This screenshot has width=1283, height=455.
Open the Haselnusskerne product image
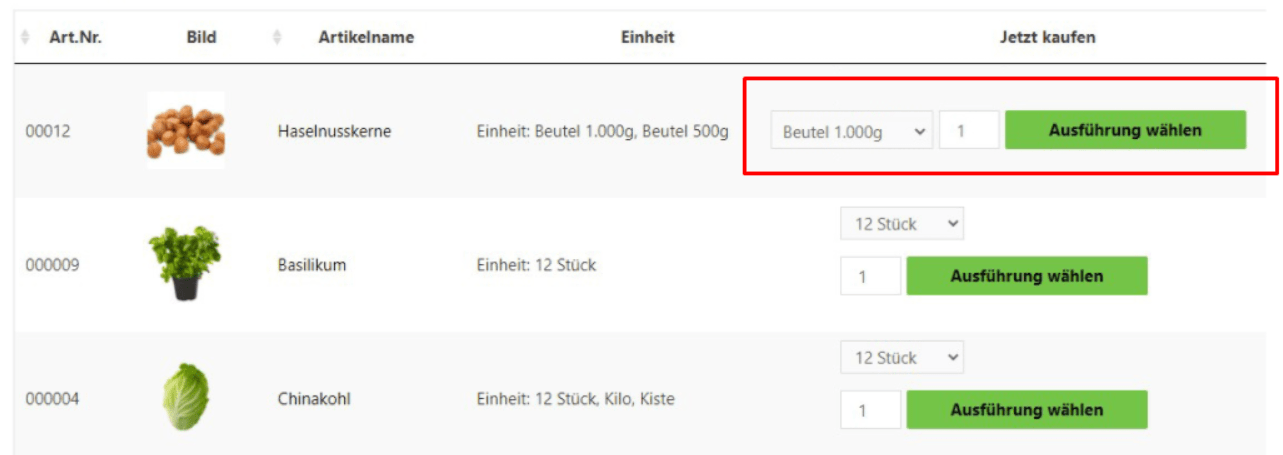click(x=185, y=130)
